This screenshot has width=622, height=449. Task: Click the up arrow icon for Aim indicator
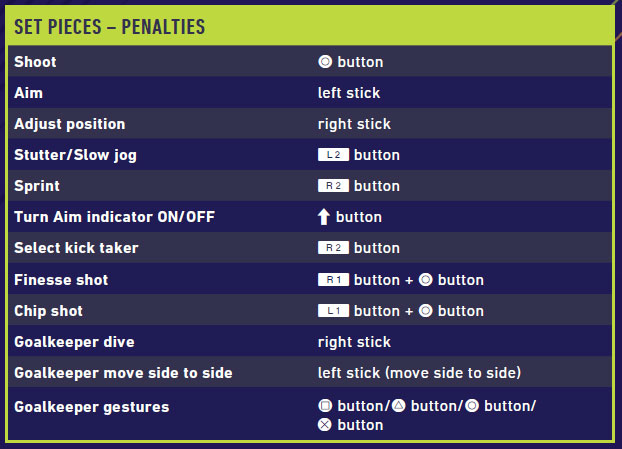[x=324, y=217]
